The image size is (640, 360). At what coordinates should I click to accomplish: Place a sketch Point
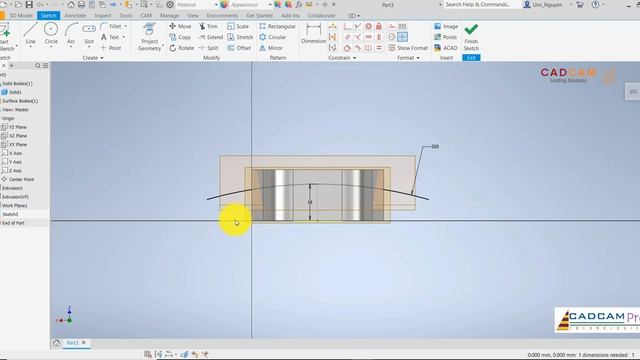tap(111, 48)
